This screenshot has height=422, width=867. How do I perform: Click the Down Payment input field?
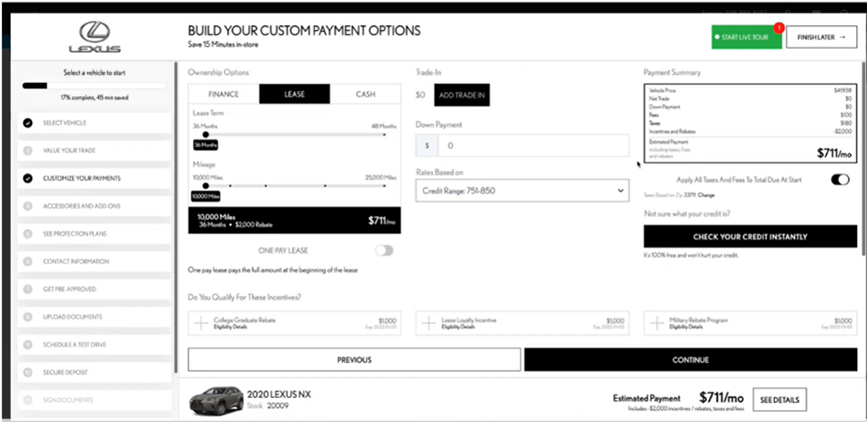click(x=533, y=145)
